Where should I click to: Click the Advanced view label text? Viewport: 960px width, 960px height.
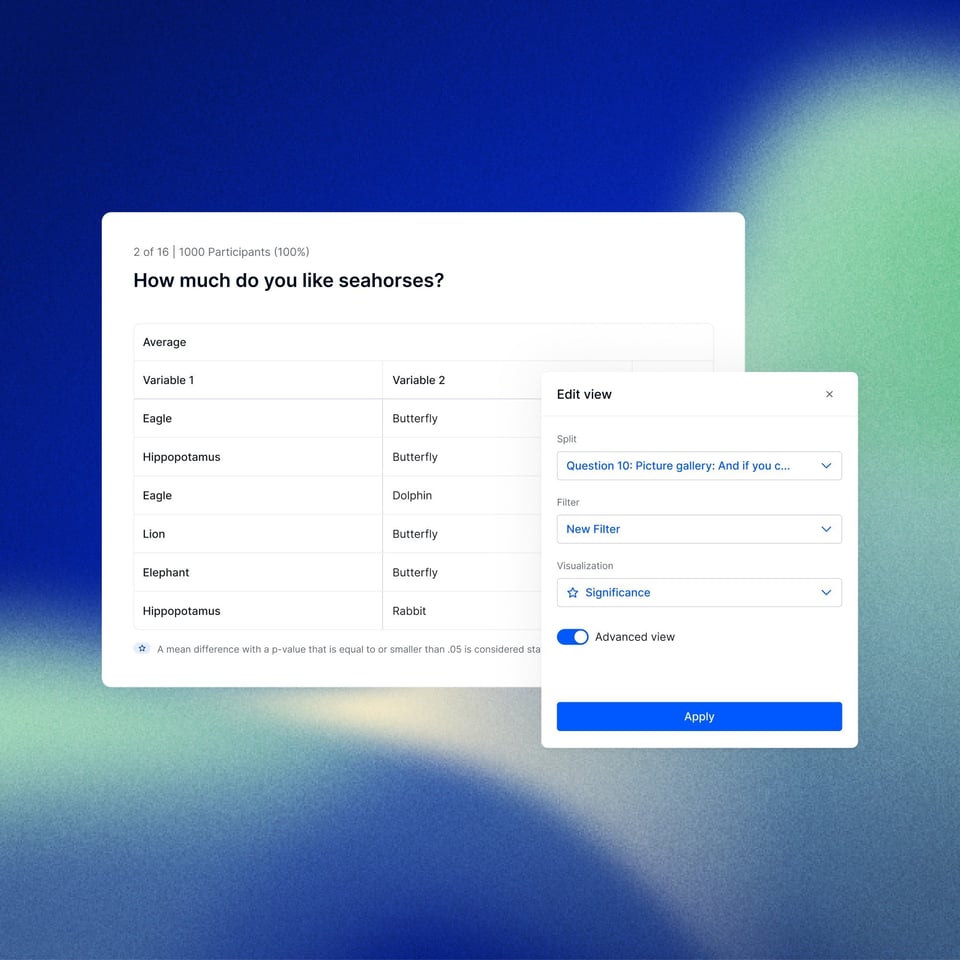point(634,637)
